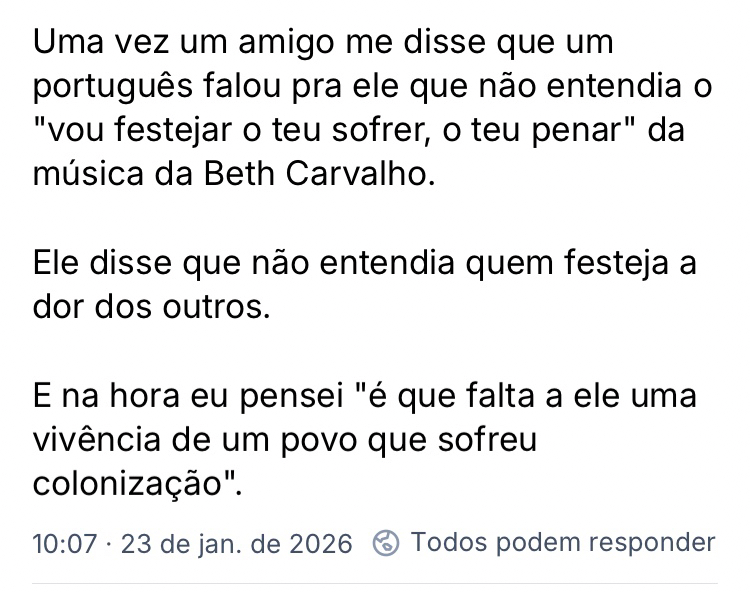Click the date "23 de jan. de 2026"

[237, 544]
